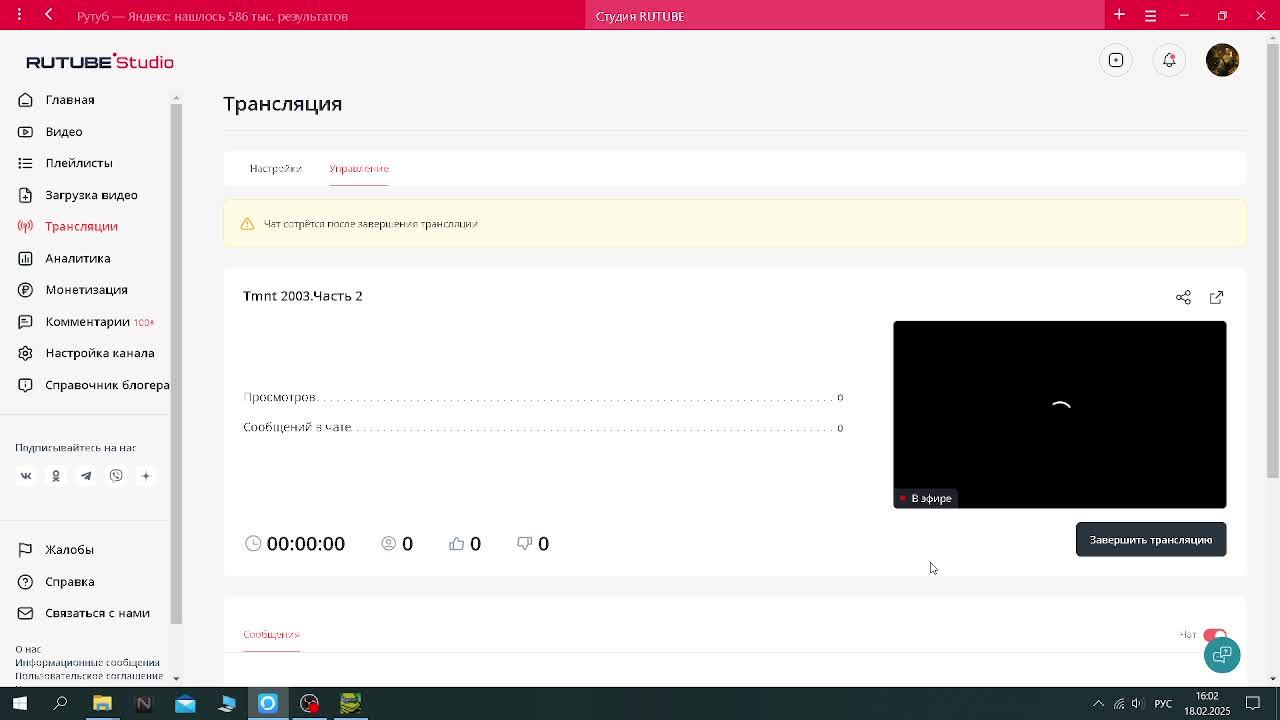The height and width of the screenshot is (720, 1280).
Task: Open File Explorer from the taskbar
Action: pyautogui.click(x=102, y=703)
